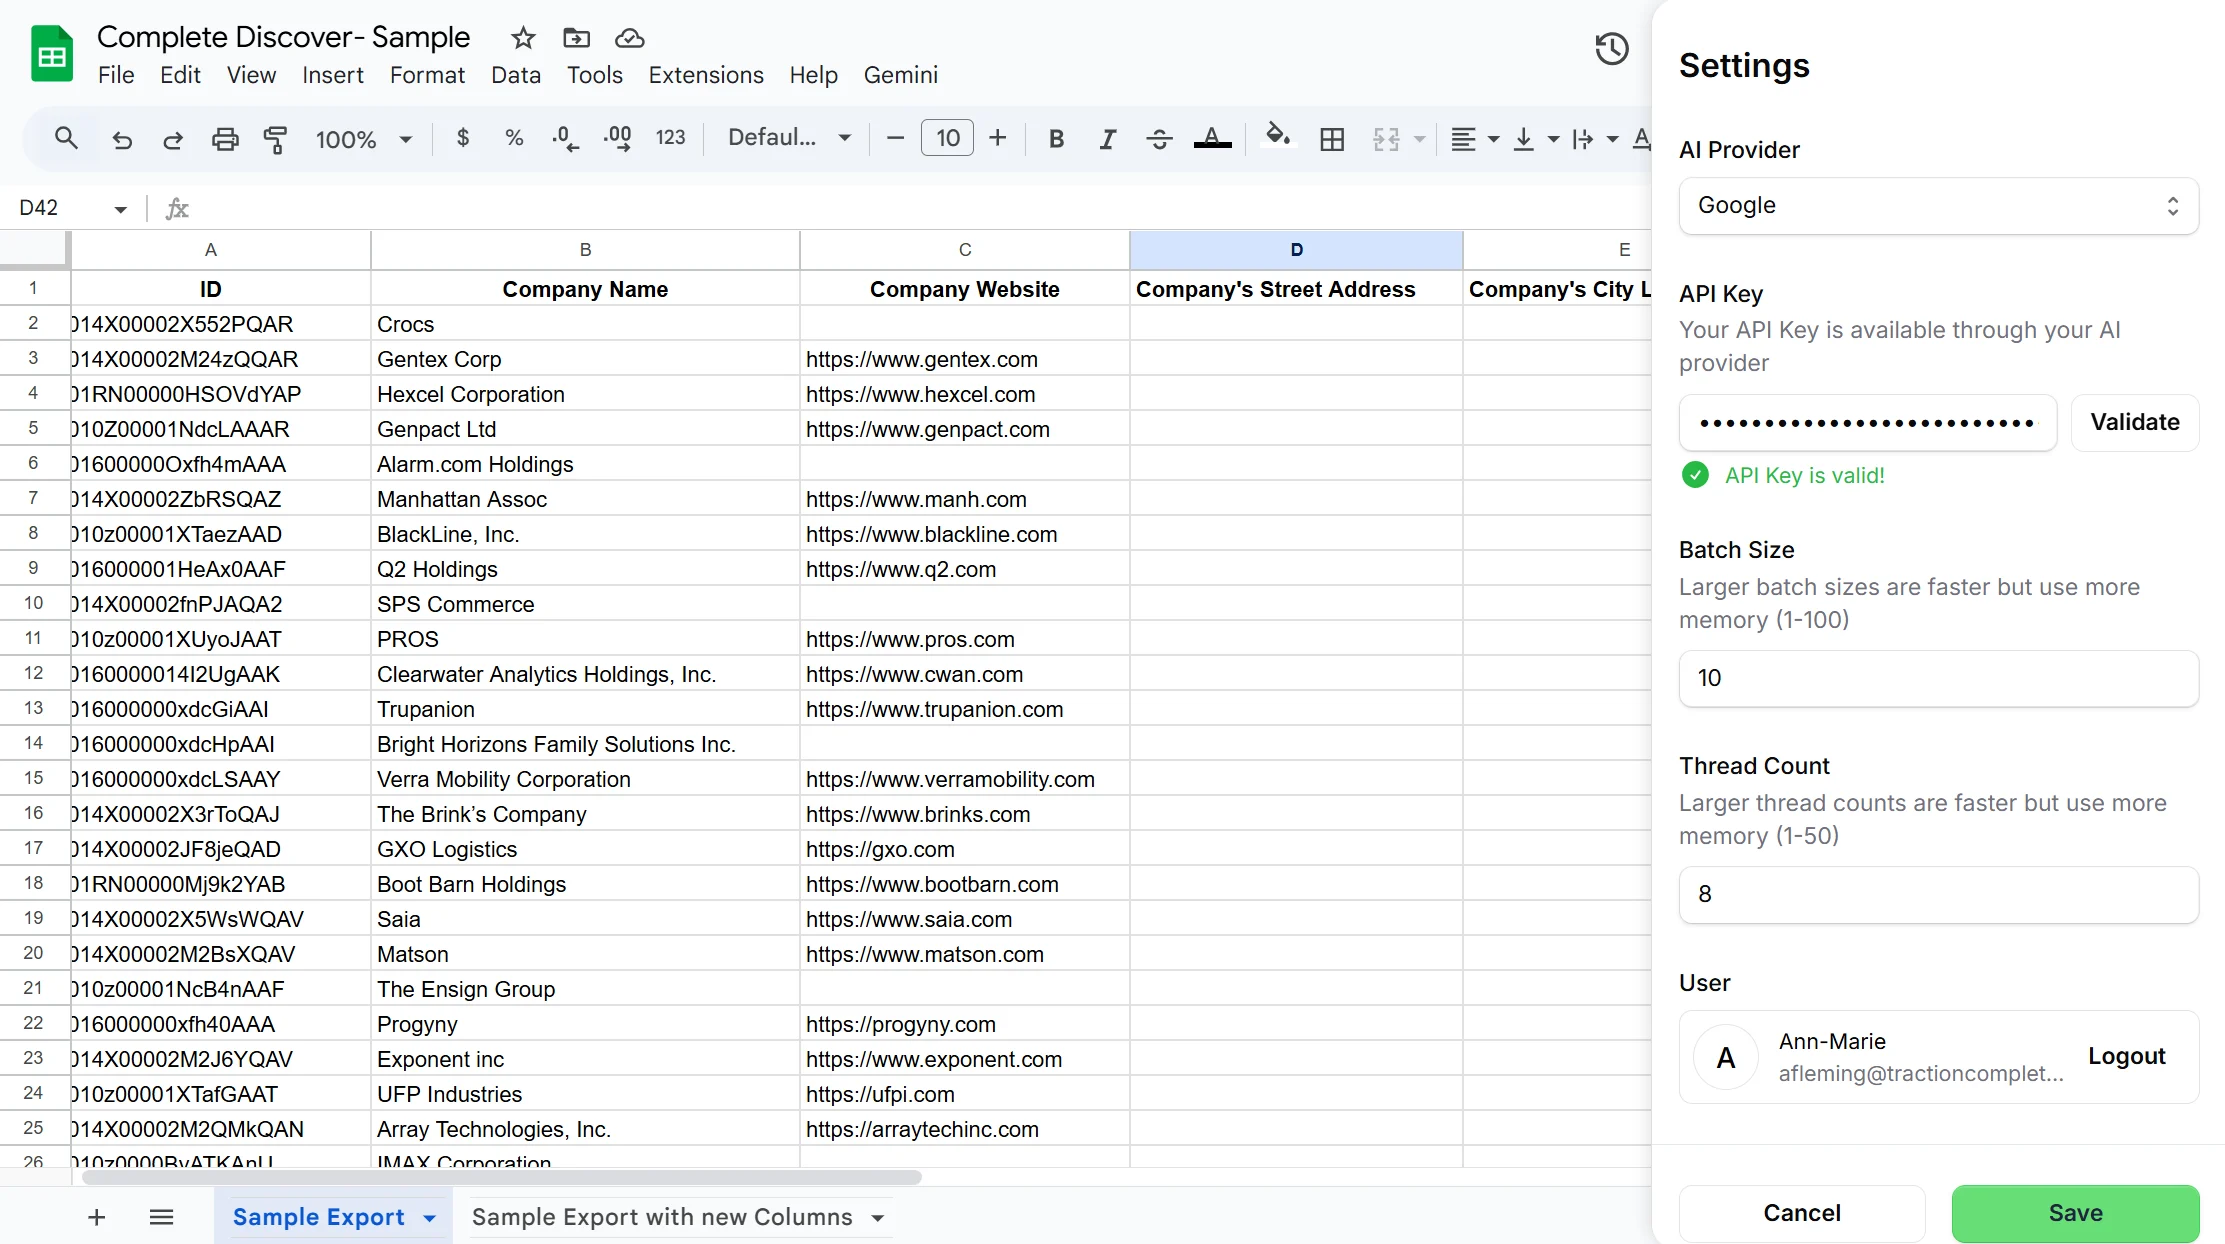2225x1244 pixels.
Task: Open the AI Provider Google dropdown
Action: coord(1938,206)
